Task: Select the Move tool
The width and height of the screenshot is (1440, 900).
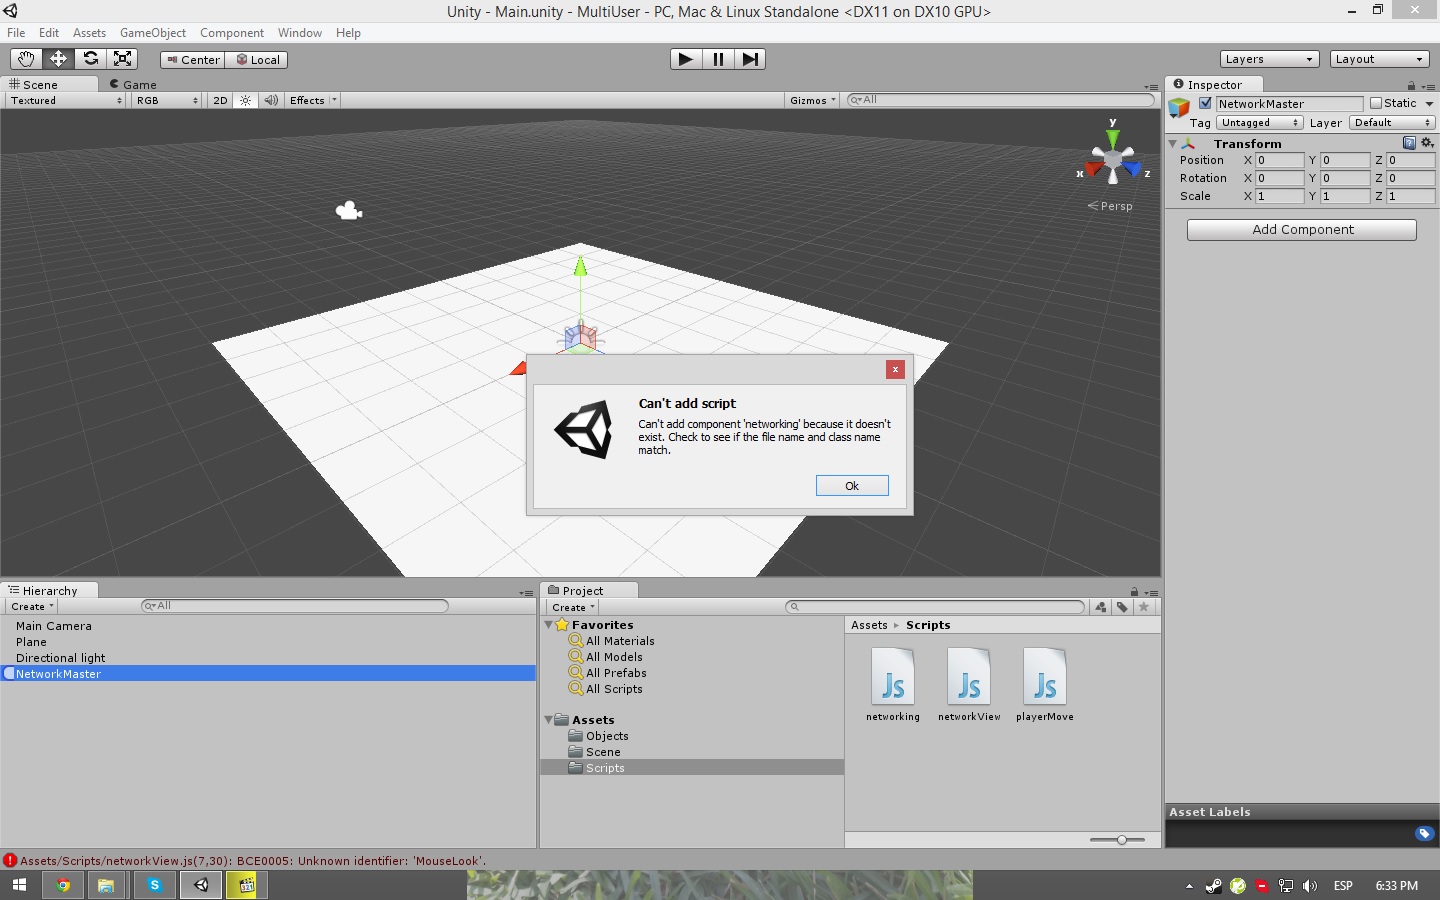Action: [x=58, y=59]
